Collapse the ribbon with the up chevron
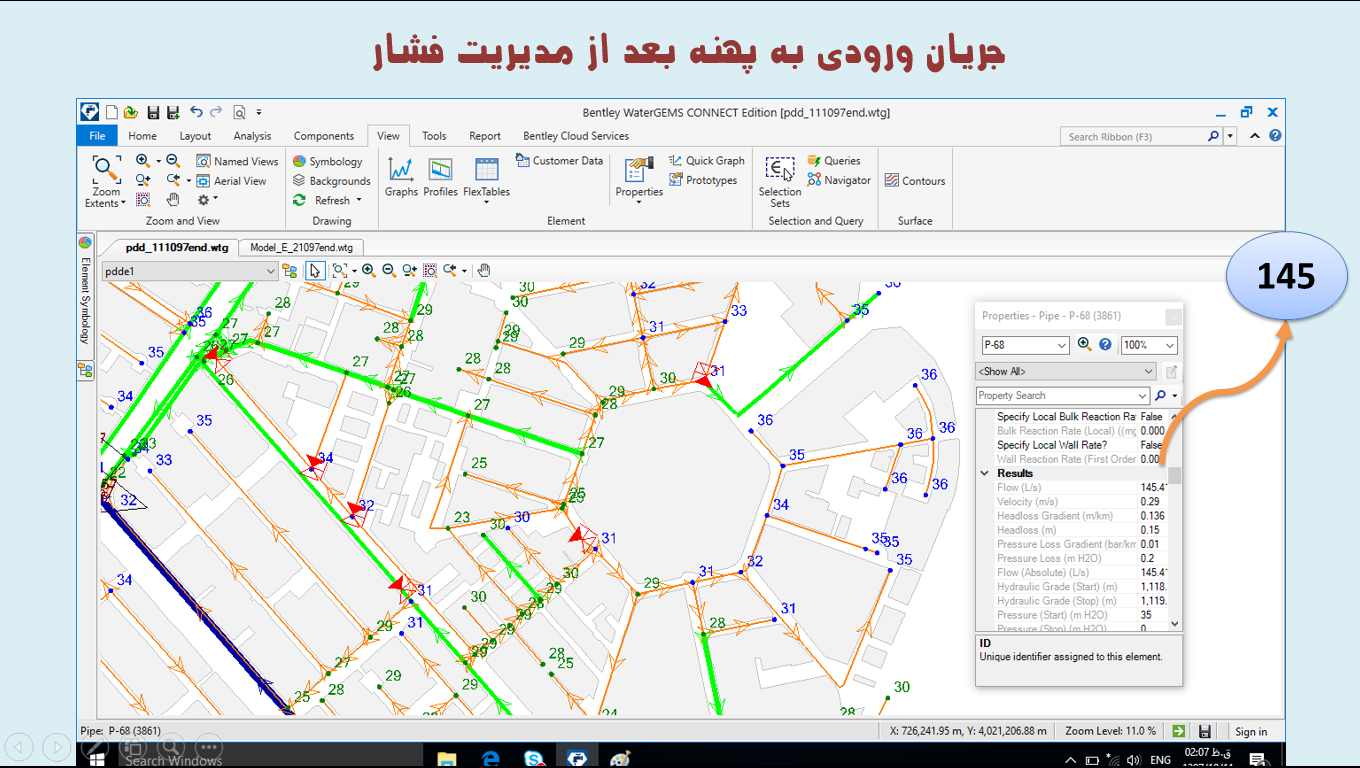The image size is (1360, 768). (x=1255, y=136)
